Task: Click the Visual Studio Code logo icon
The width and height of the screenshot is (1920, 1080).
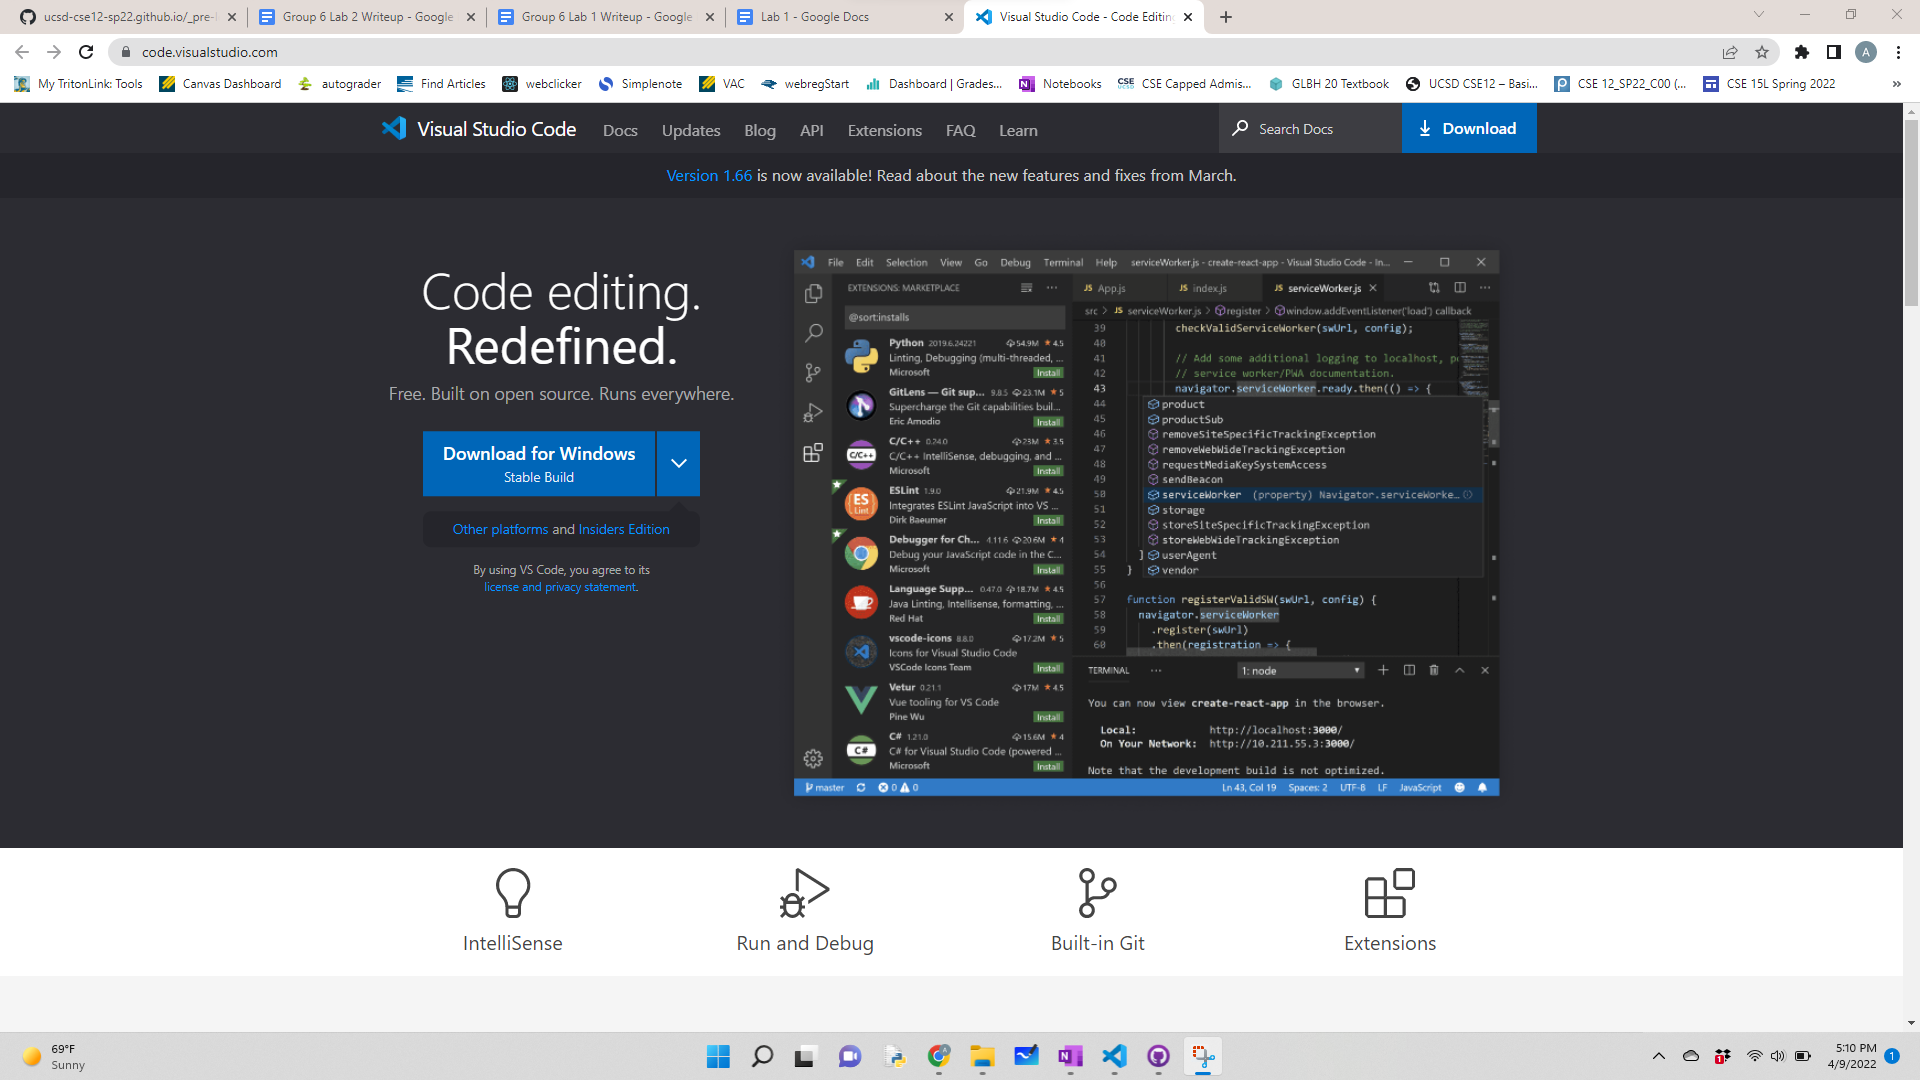Action: pyautogui.click(x=394, y=129)
